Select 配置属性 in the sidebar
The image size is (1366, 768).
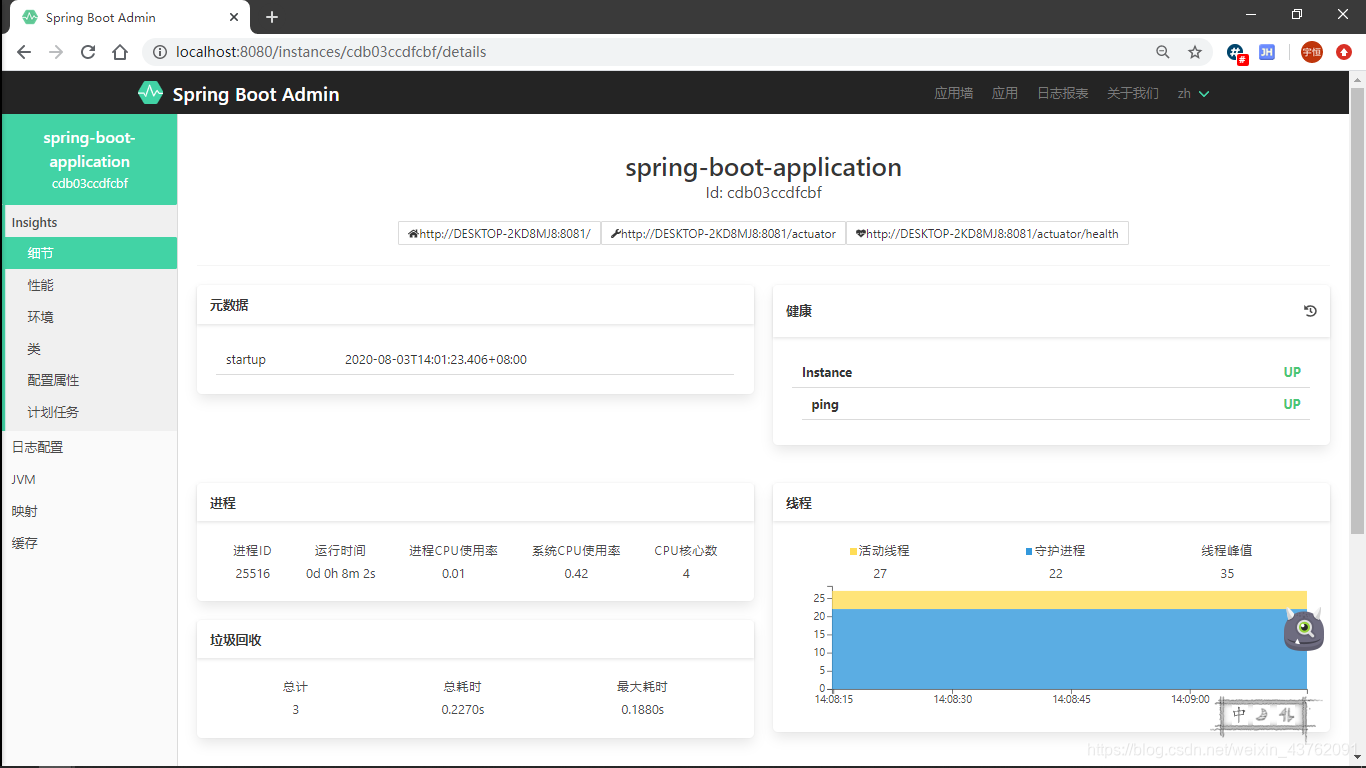pyautogui.click(x=90, y=380)
